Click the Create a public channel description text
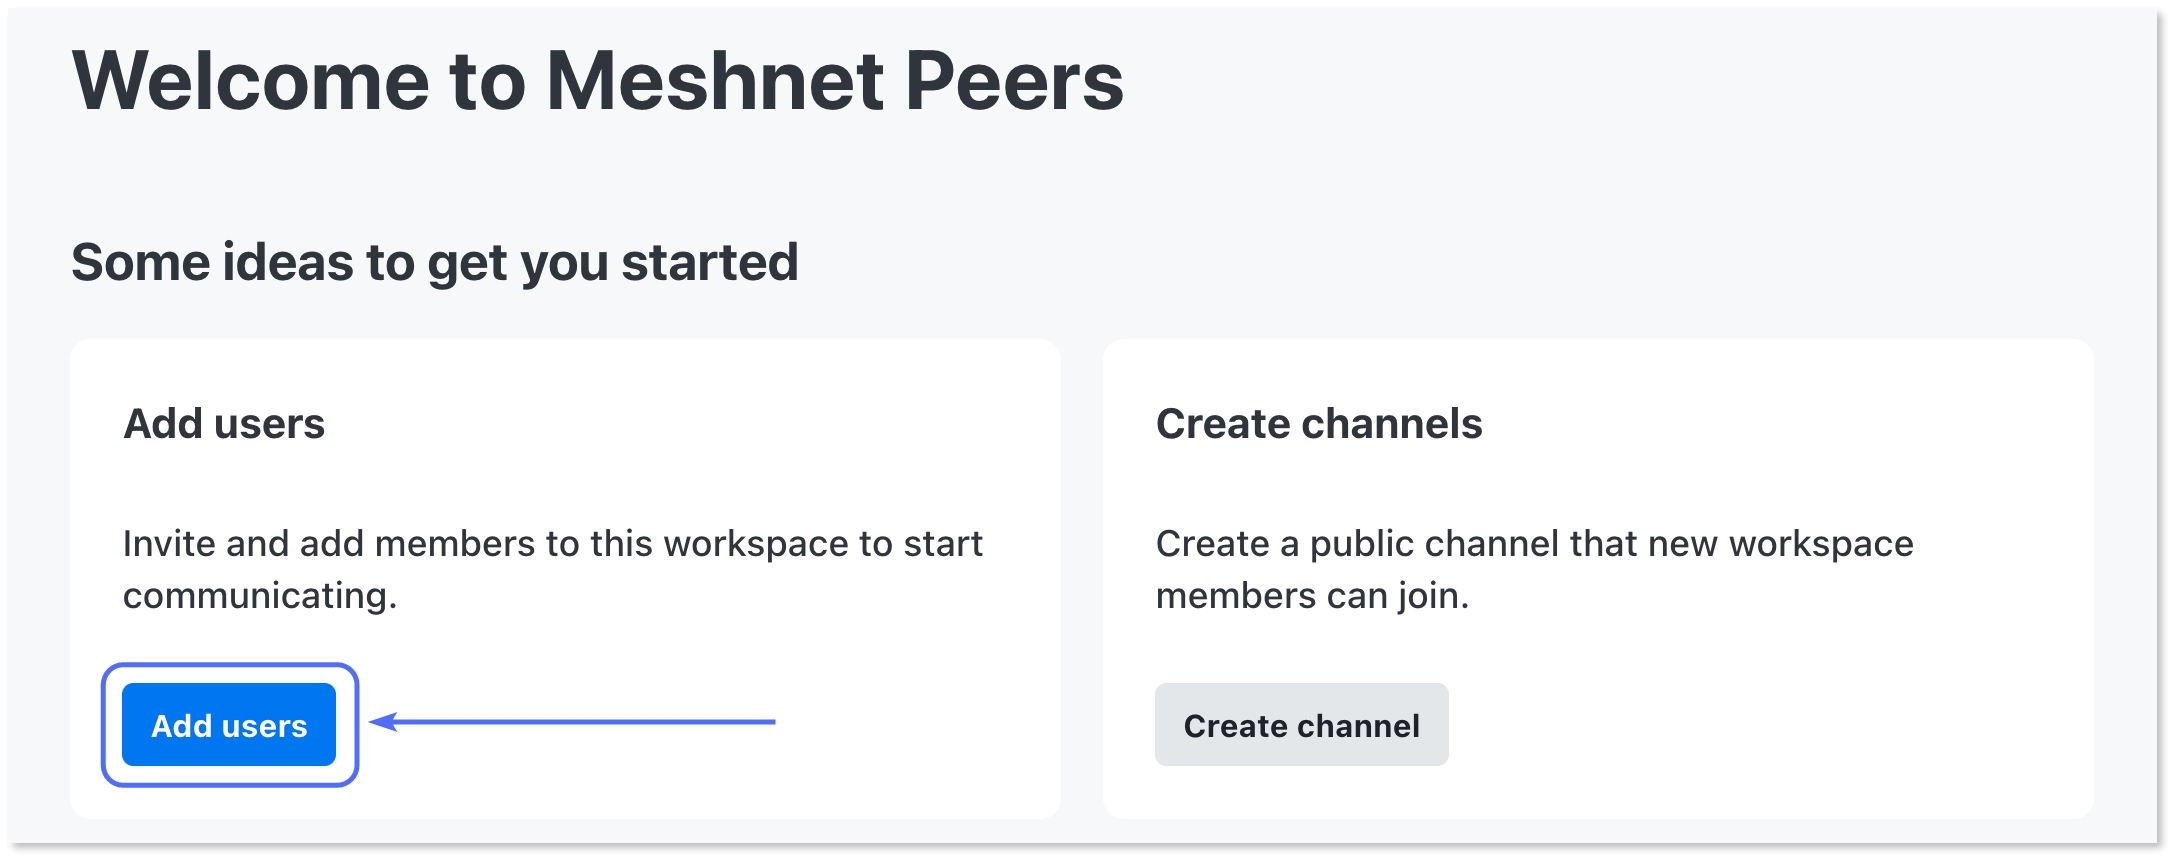Image resolution: width=2170 pixels, height=856 pixels. click(1535, 569)
